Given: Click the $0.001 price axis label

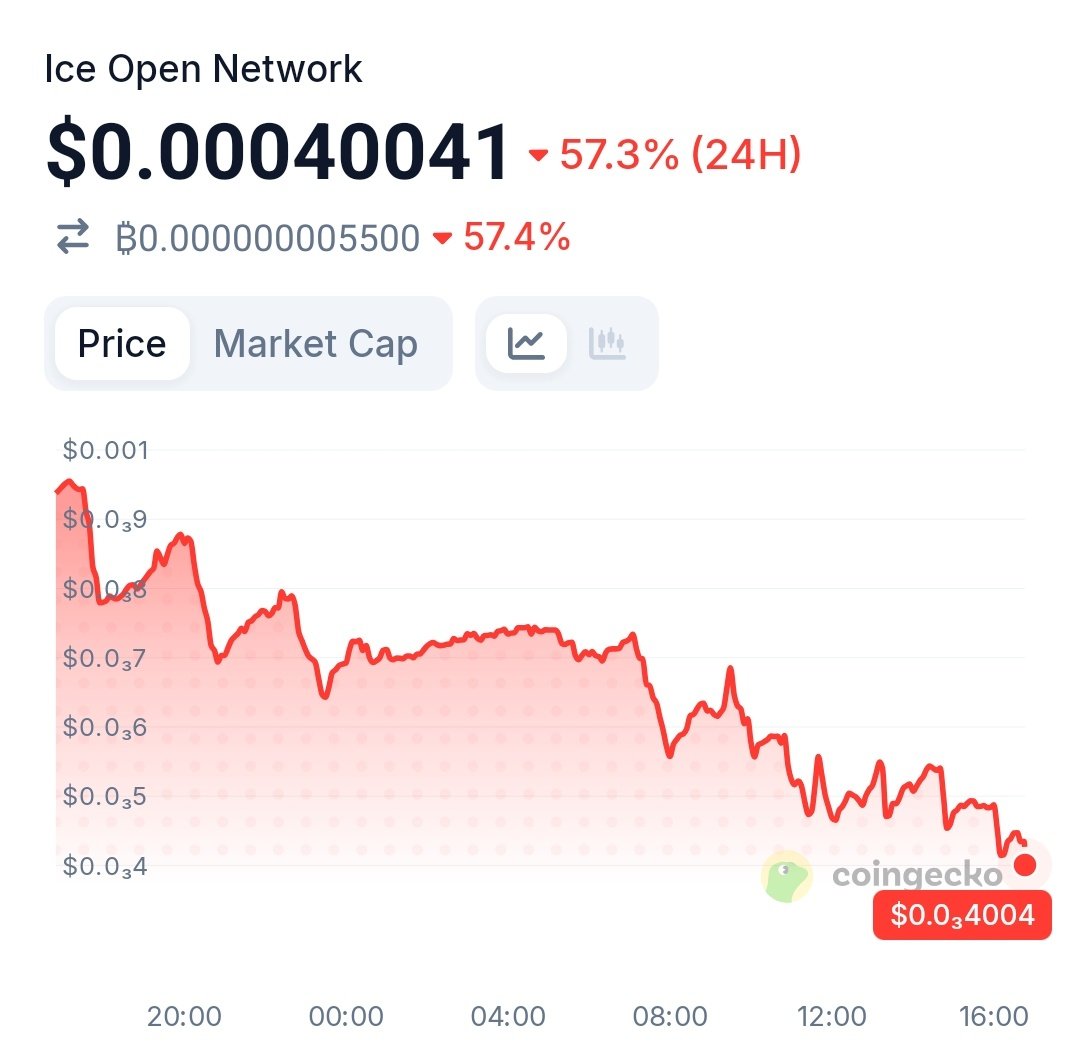Looking at the screenshot, I should pyautogui.click(x=105, y=450).
